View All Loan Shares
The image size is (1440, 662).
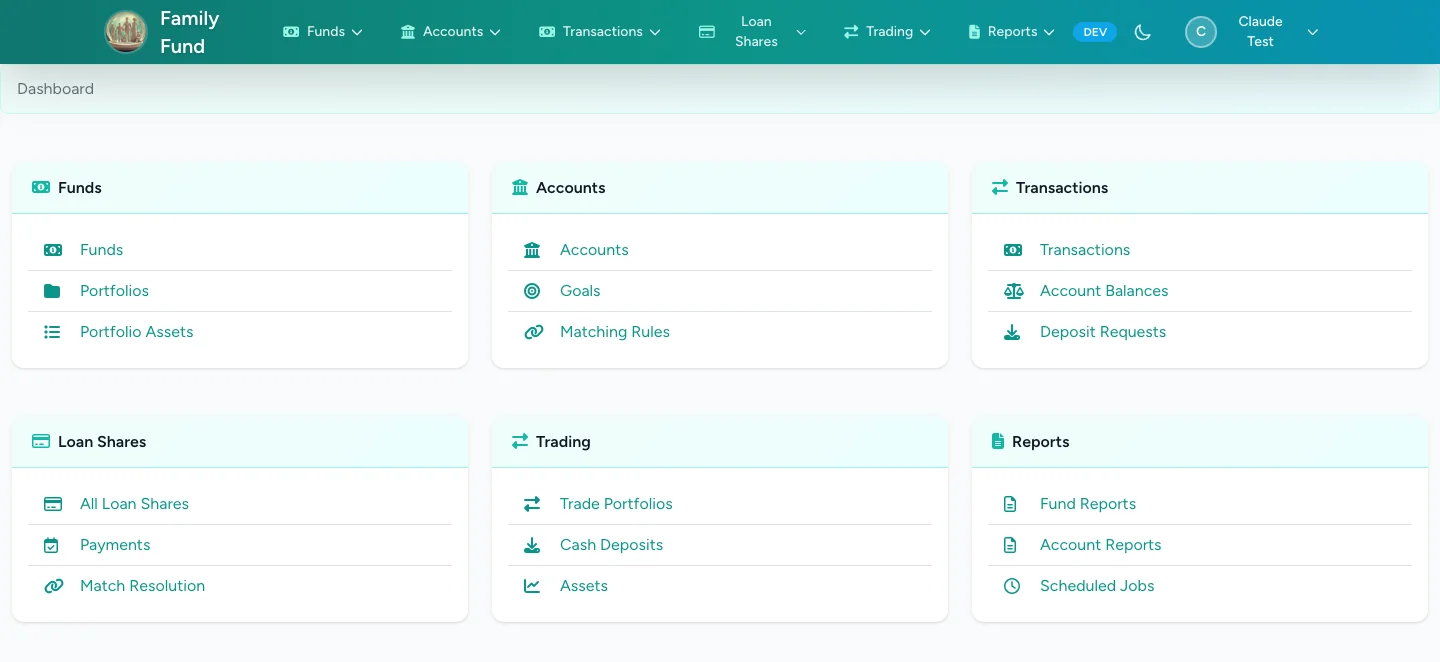coord(135,504)
